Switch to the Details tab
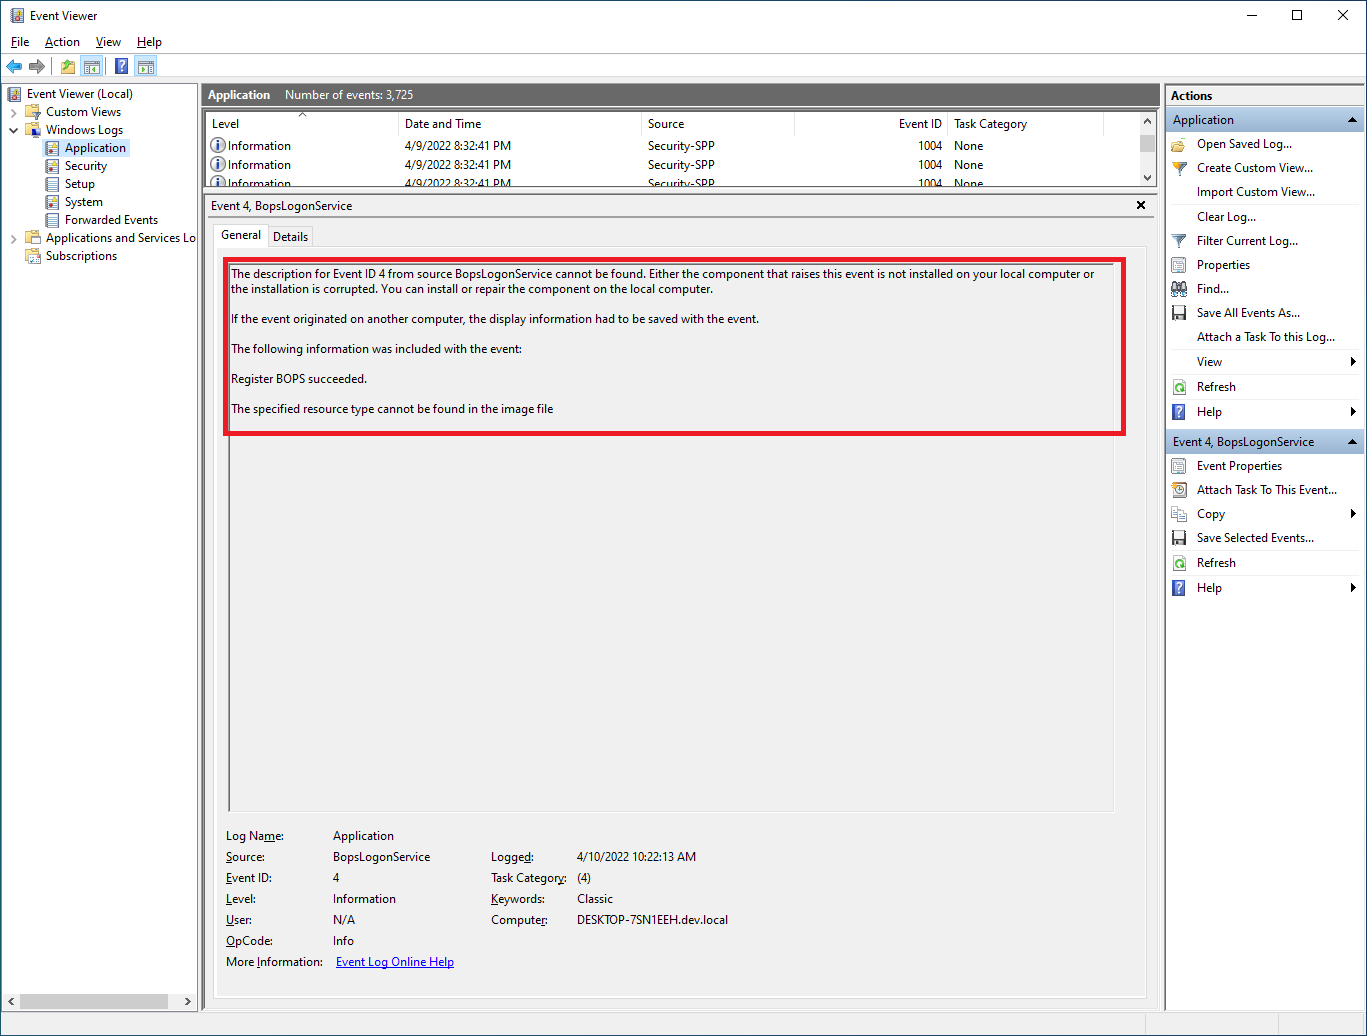The height and width of the screenshot is (1036, 1367). pos(290,235)
